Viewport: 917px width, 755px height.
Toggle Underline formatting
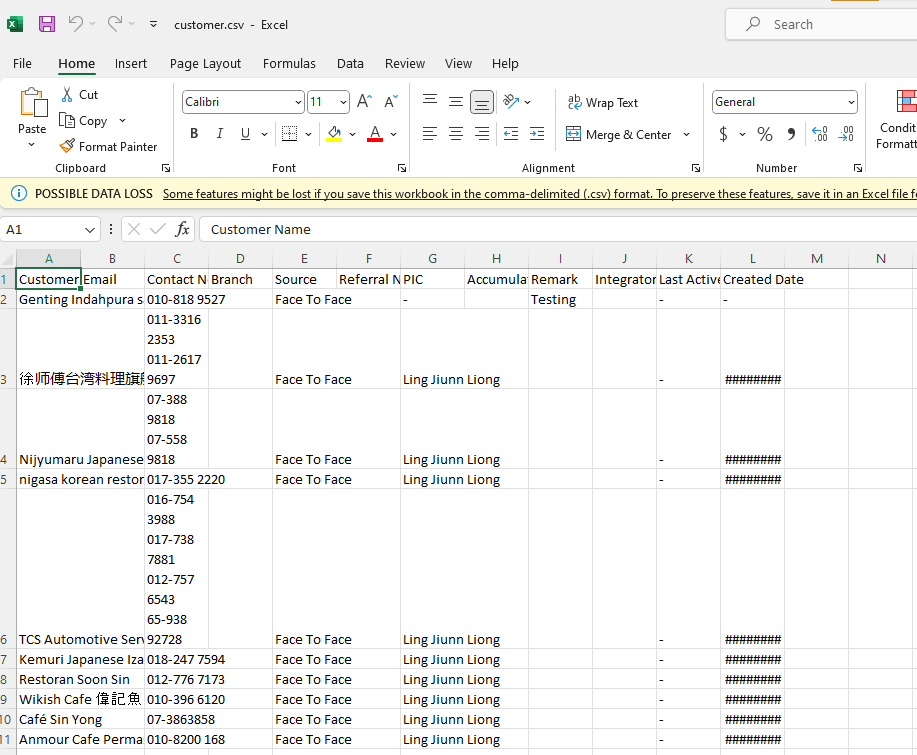tap(246, 134)
